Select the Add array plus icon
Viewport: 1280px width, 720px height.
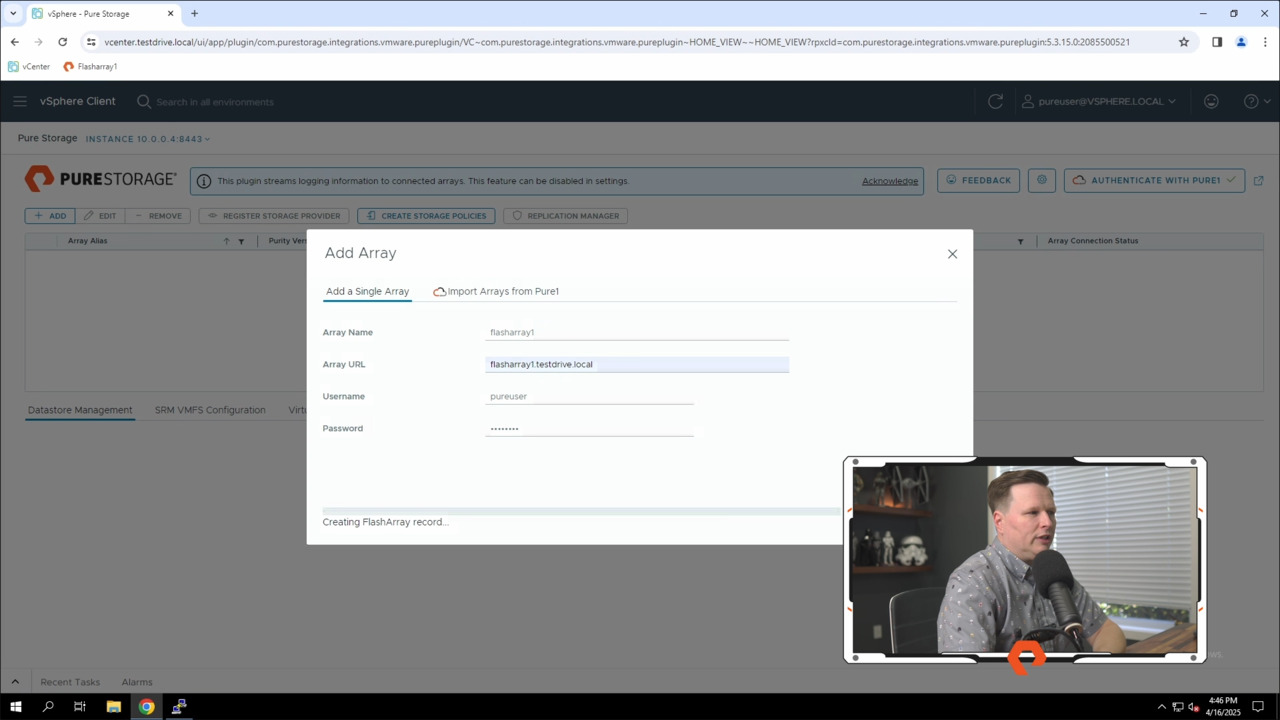38,215
